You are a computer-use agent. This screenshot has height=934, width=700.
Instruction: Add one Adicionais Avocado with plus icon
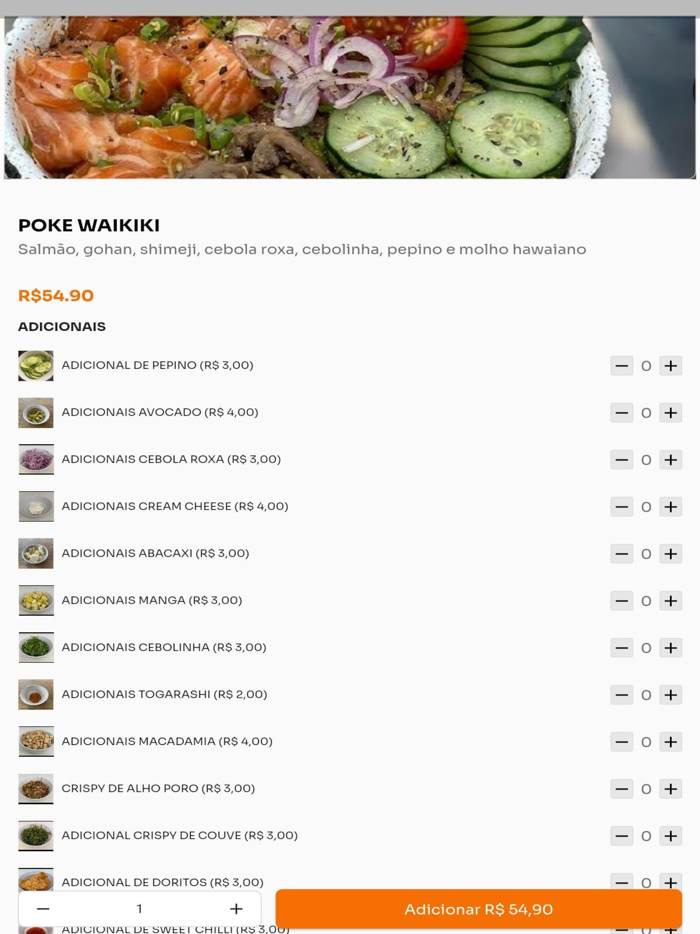point(670,413)
